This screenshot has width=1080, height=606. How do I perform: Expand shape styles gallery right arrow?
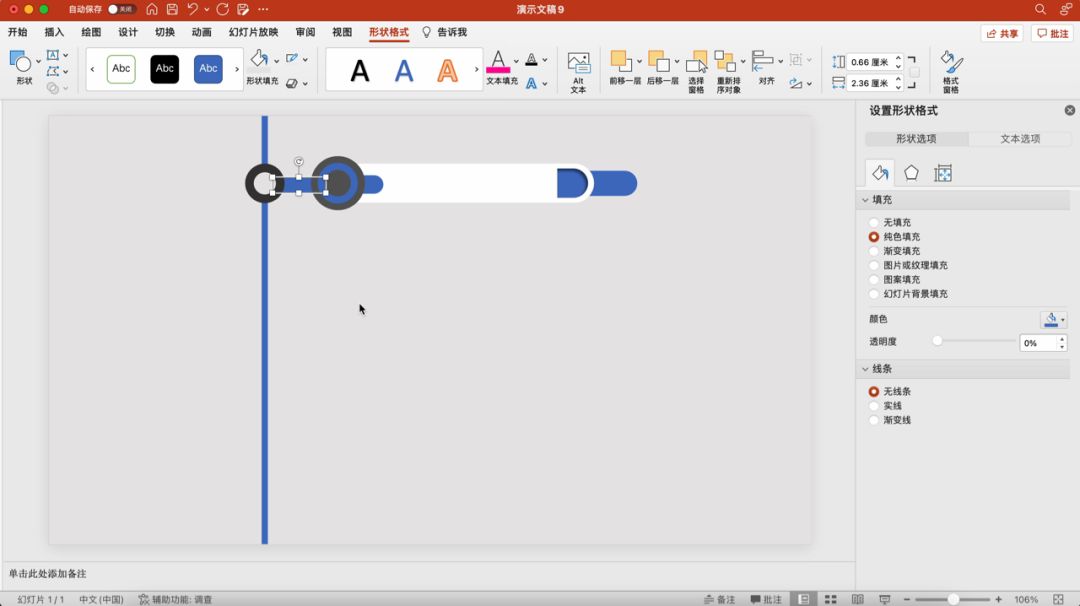pyautogui.click(x=237, y=69)
